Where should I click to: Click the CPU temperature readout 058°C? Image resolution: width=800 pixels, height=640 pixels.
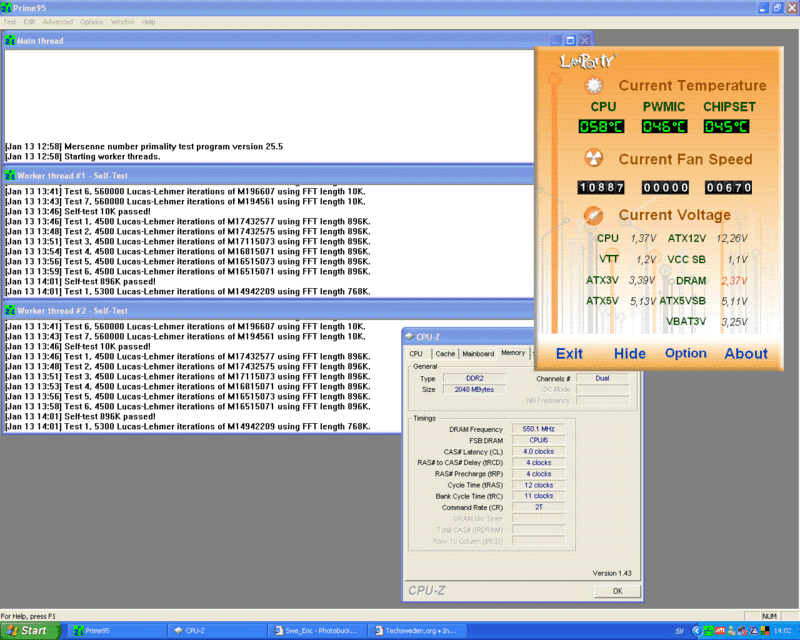click(x=601, y=127)
